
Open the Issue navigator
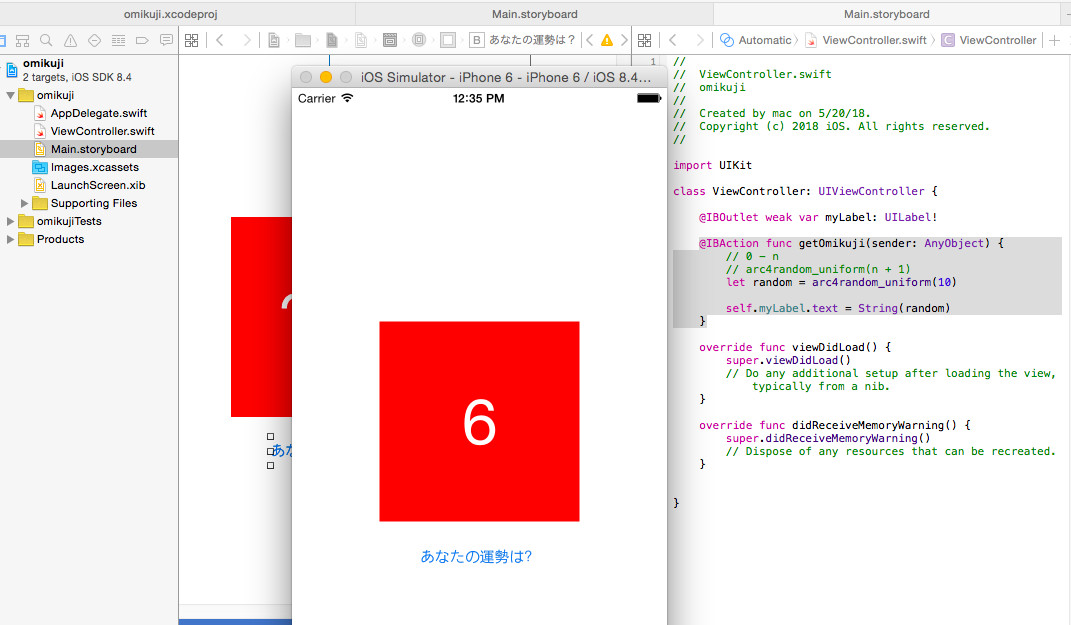tap(70, 40)
